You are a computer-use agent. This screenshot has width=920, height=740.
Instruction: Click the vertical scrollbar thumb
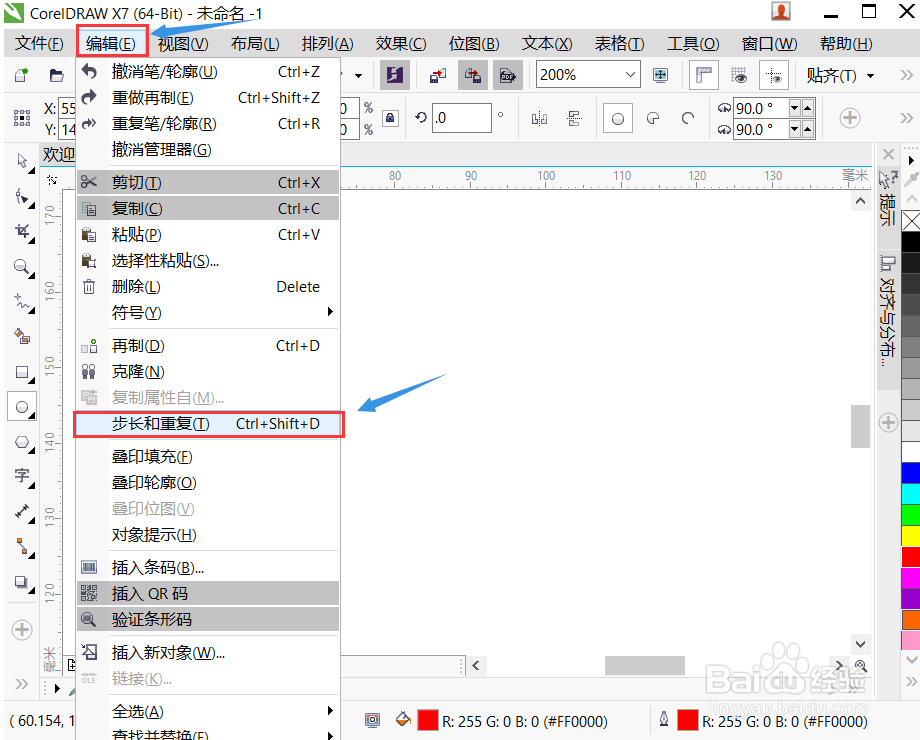click(x=860, y=426)
